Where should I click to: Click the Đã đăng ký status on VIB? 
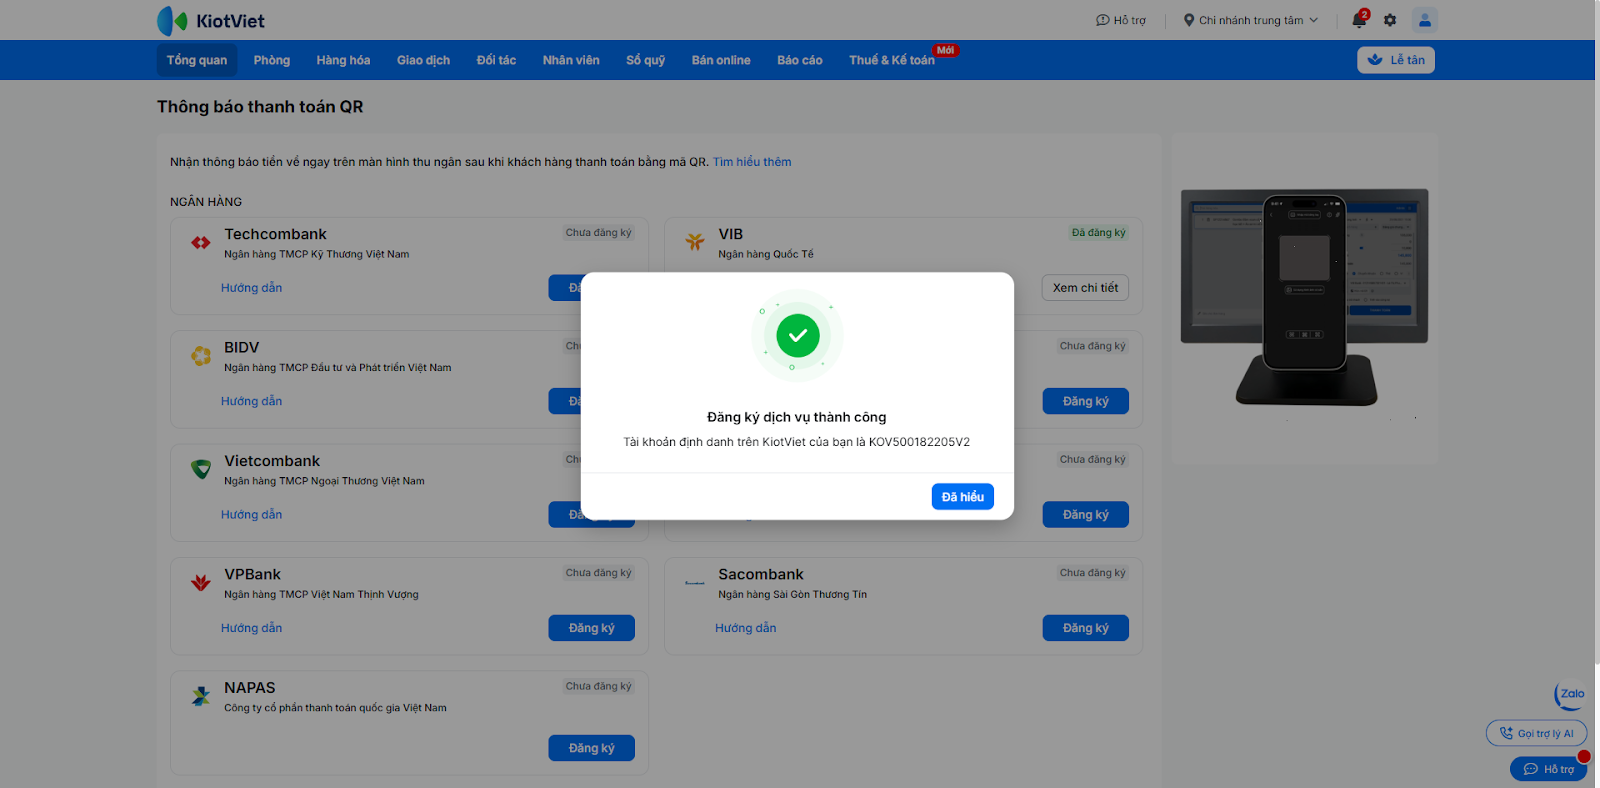pos(1099,233)
